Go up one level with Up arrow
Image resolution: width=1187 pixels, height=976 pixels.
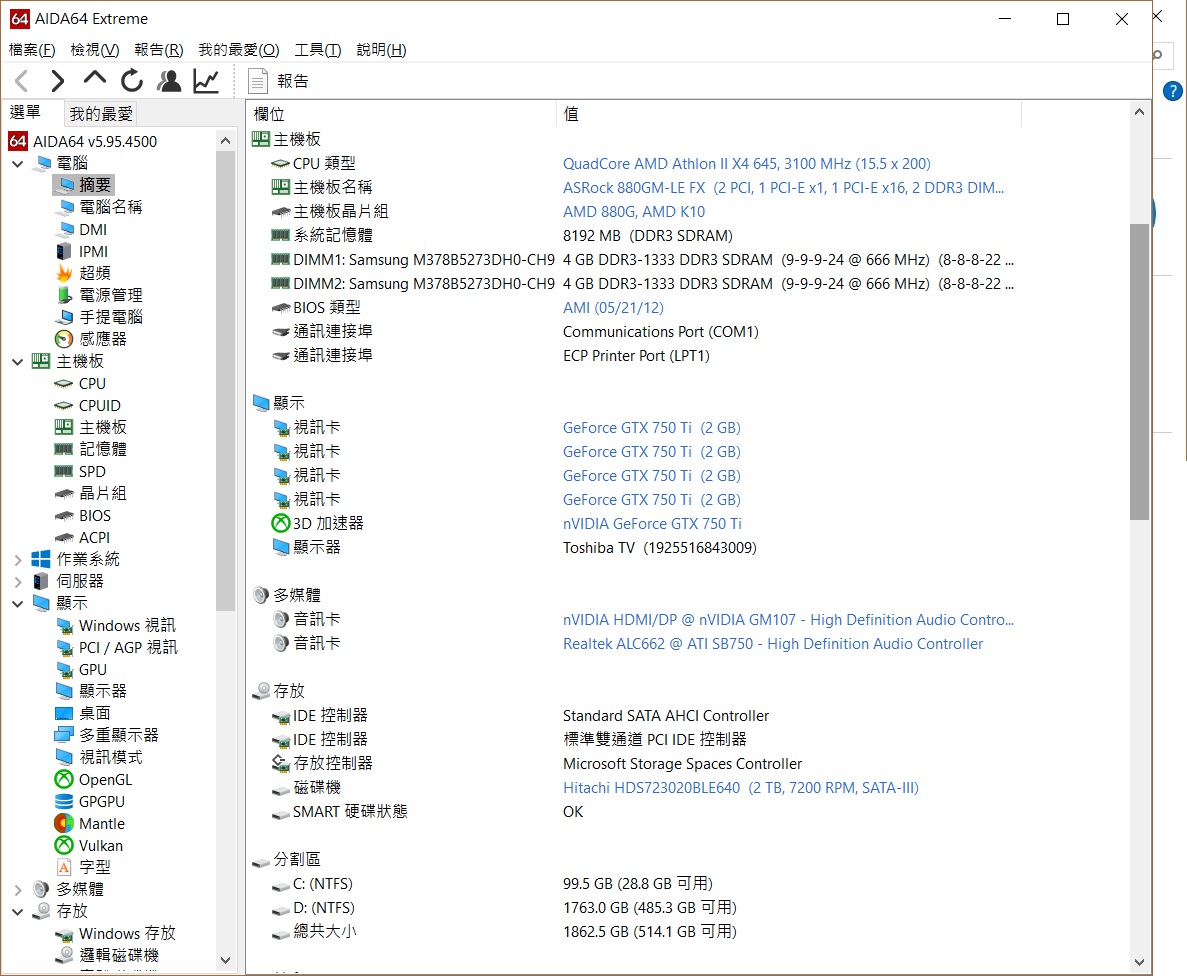click(95, 79)
